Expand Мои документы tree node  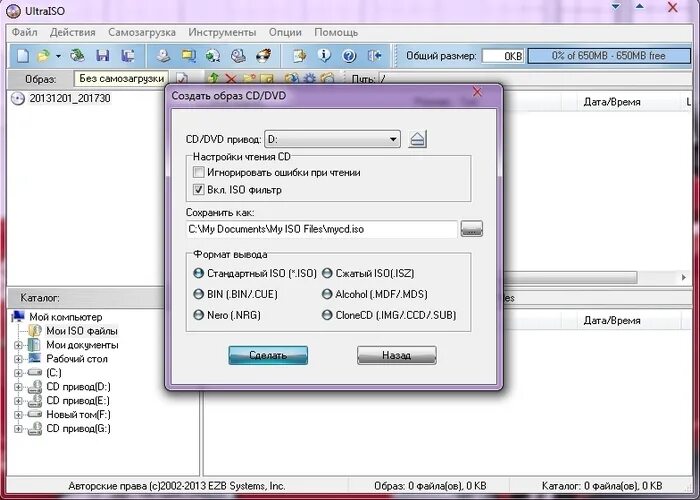point(18,345)
